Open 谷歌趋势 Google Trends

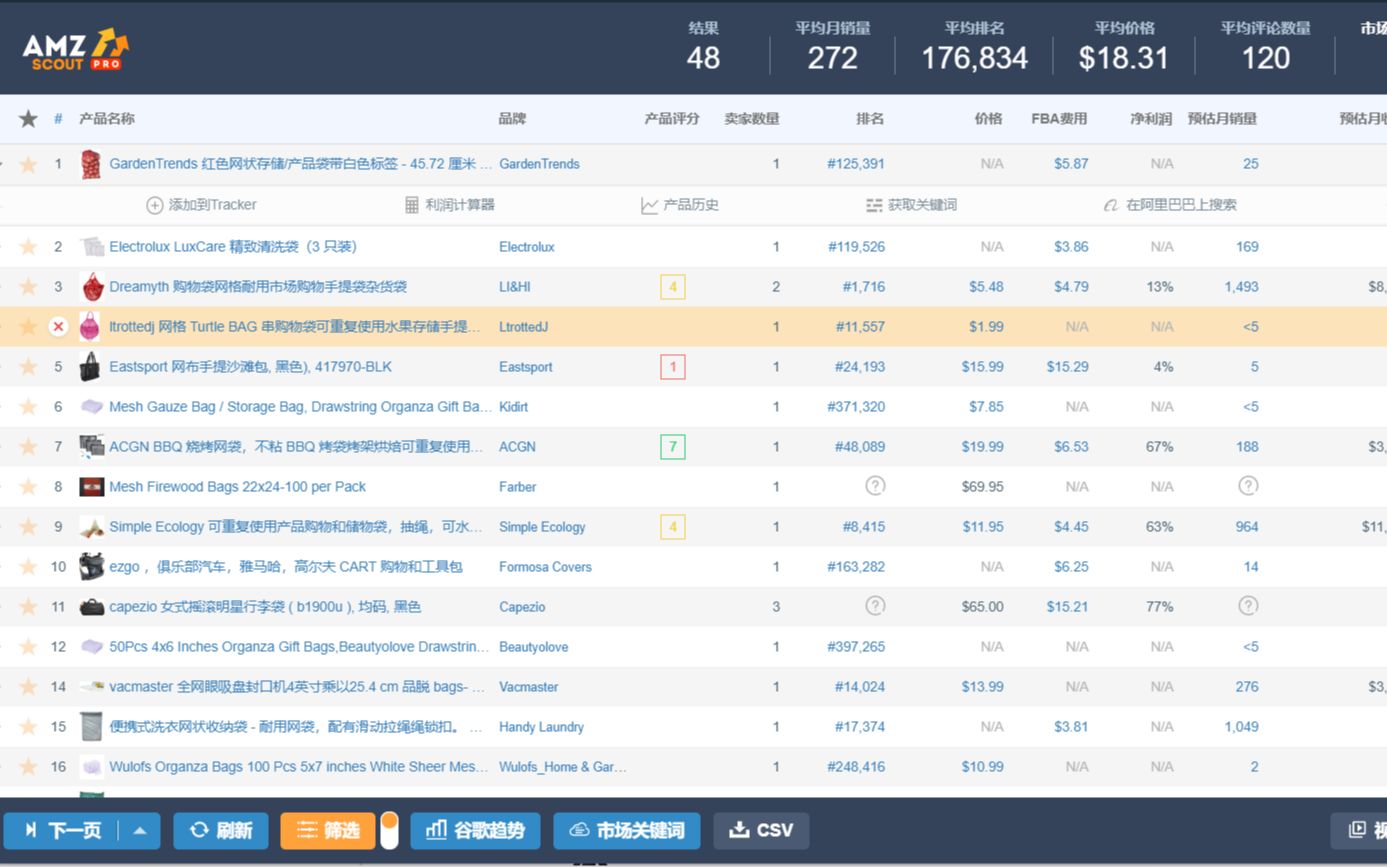(x=475, y=830)
